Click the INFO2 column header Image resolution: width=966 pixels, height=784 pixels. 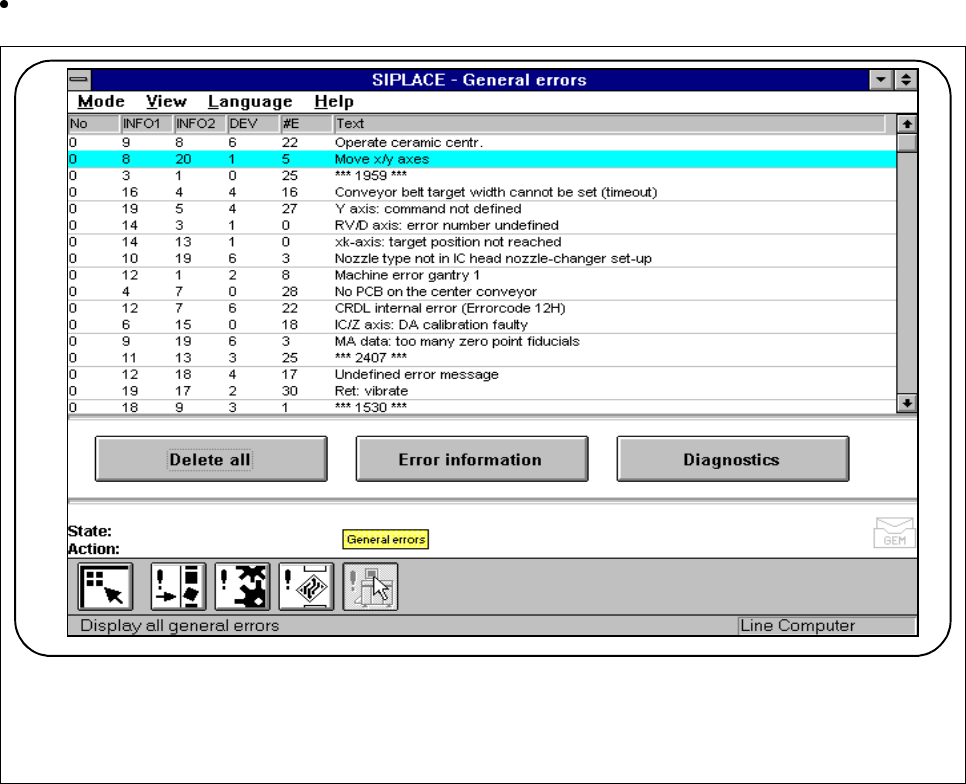[201, 124]
